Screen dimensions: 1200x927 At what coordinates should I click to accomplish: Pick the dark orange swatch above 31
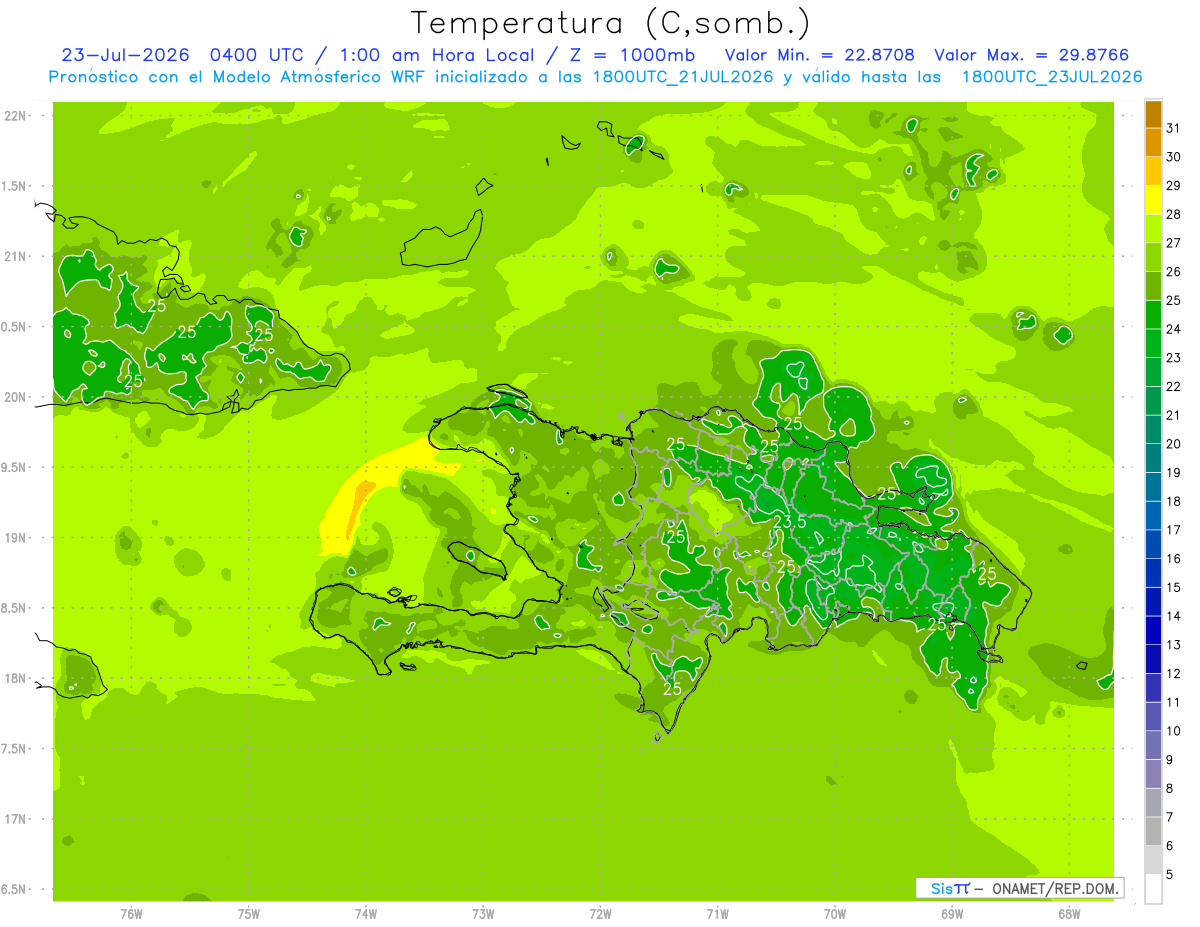coord(1153,114)
